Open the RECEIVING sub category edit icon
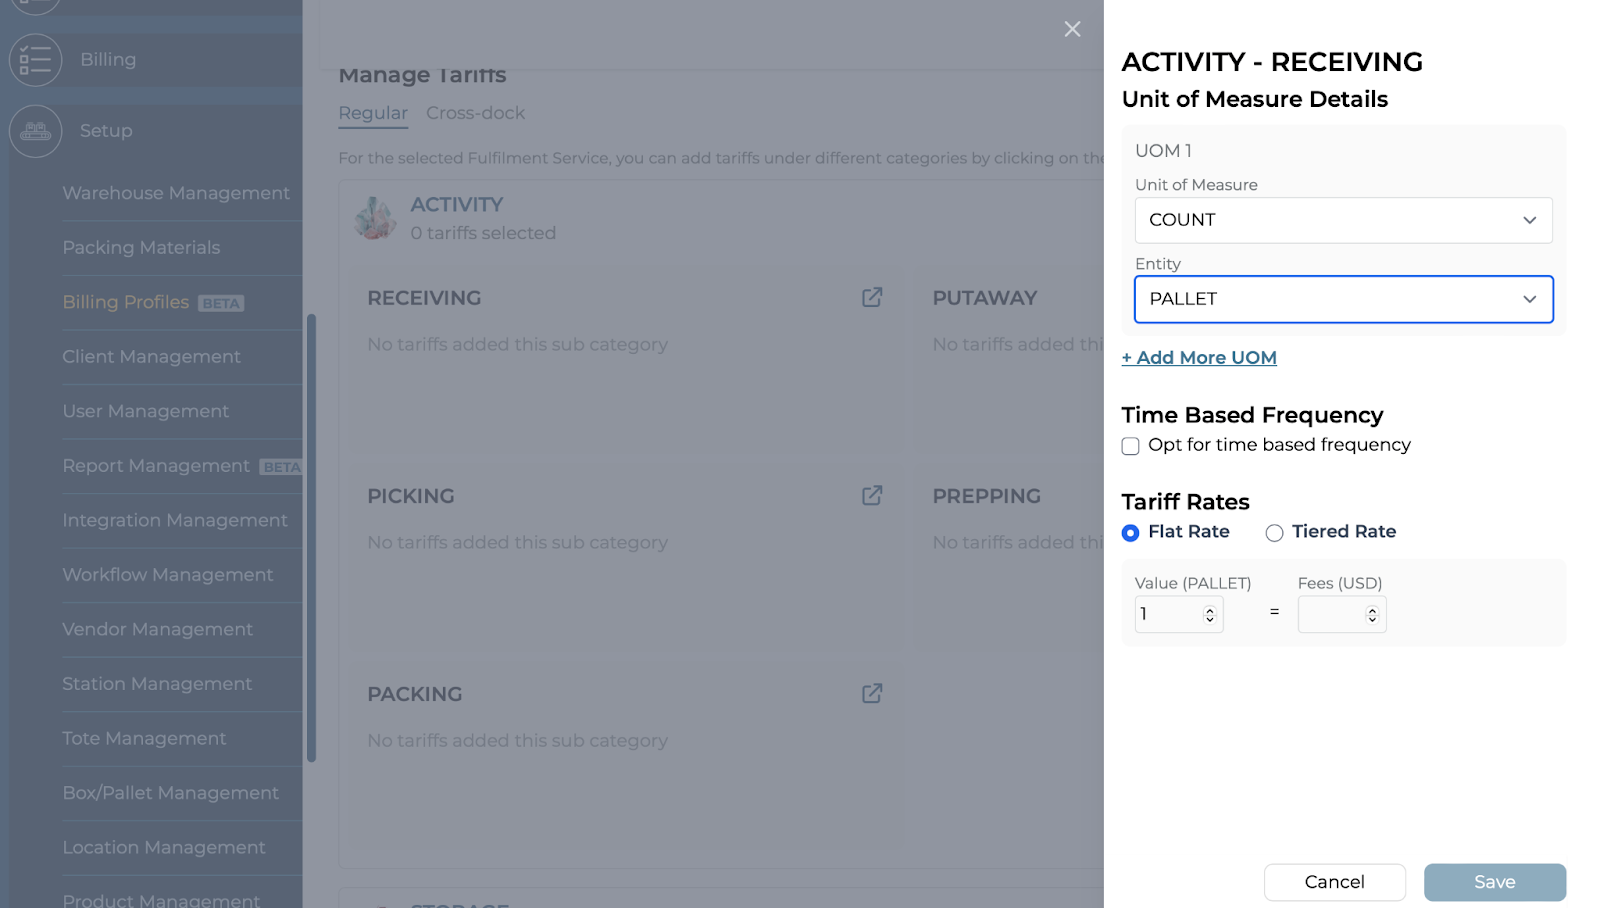The image size is (1600, 908). pos(872,297)
